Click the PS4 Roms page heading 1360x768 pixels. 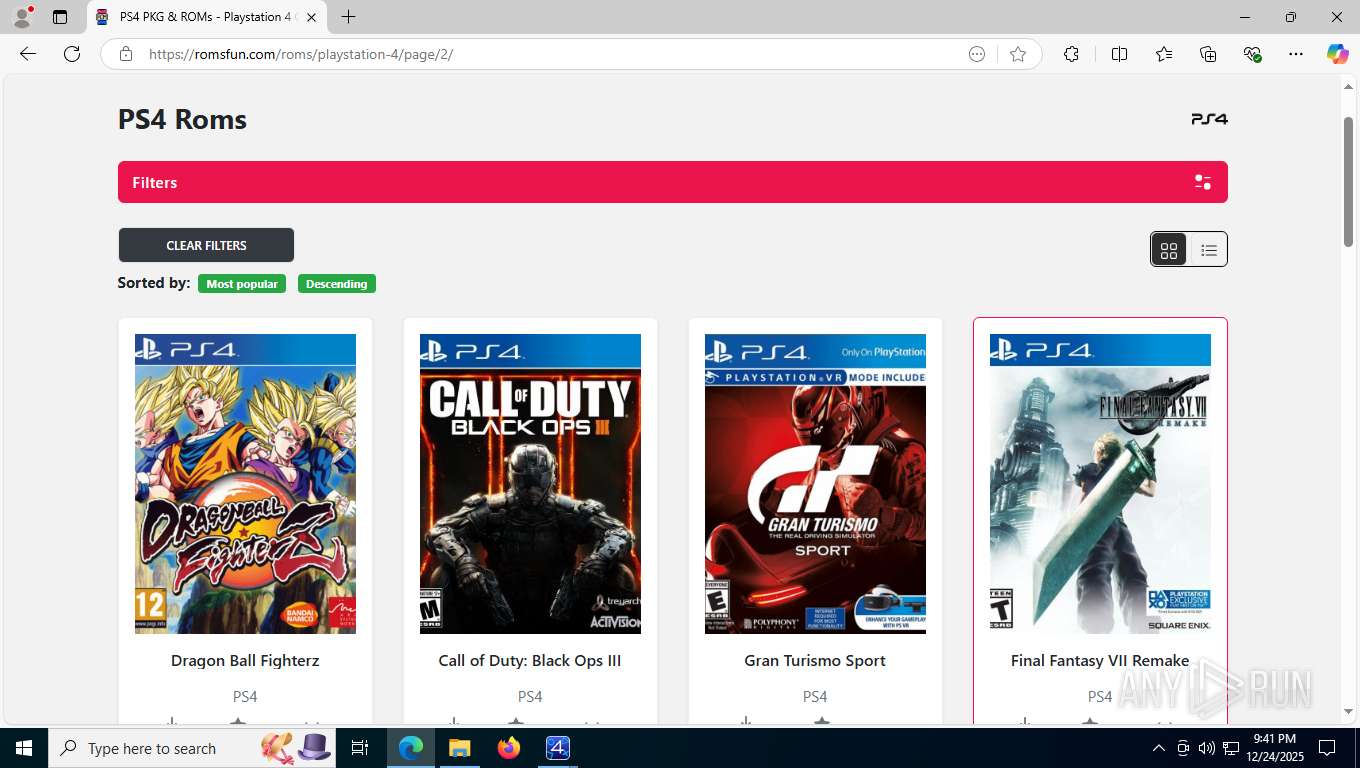coord(182,119)
